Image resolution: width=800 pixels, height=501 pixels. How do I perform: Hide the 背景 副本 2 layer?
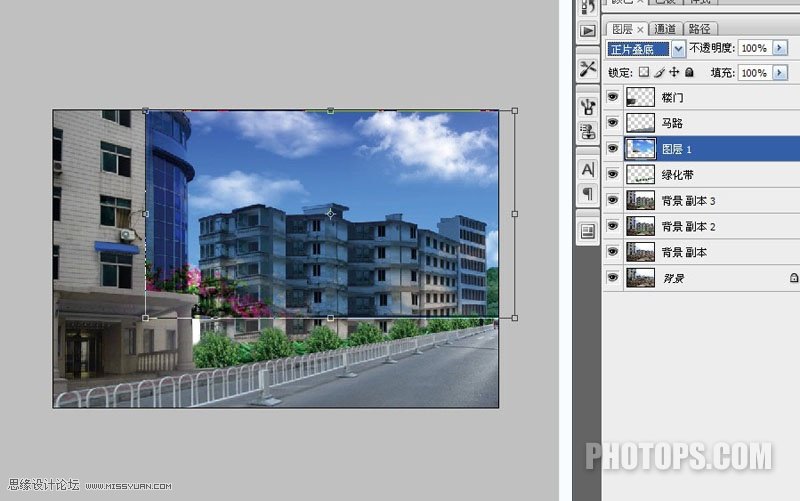point(612,226)
